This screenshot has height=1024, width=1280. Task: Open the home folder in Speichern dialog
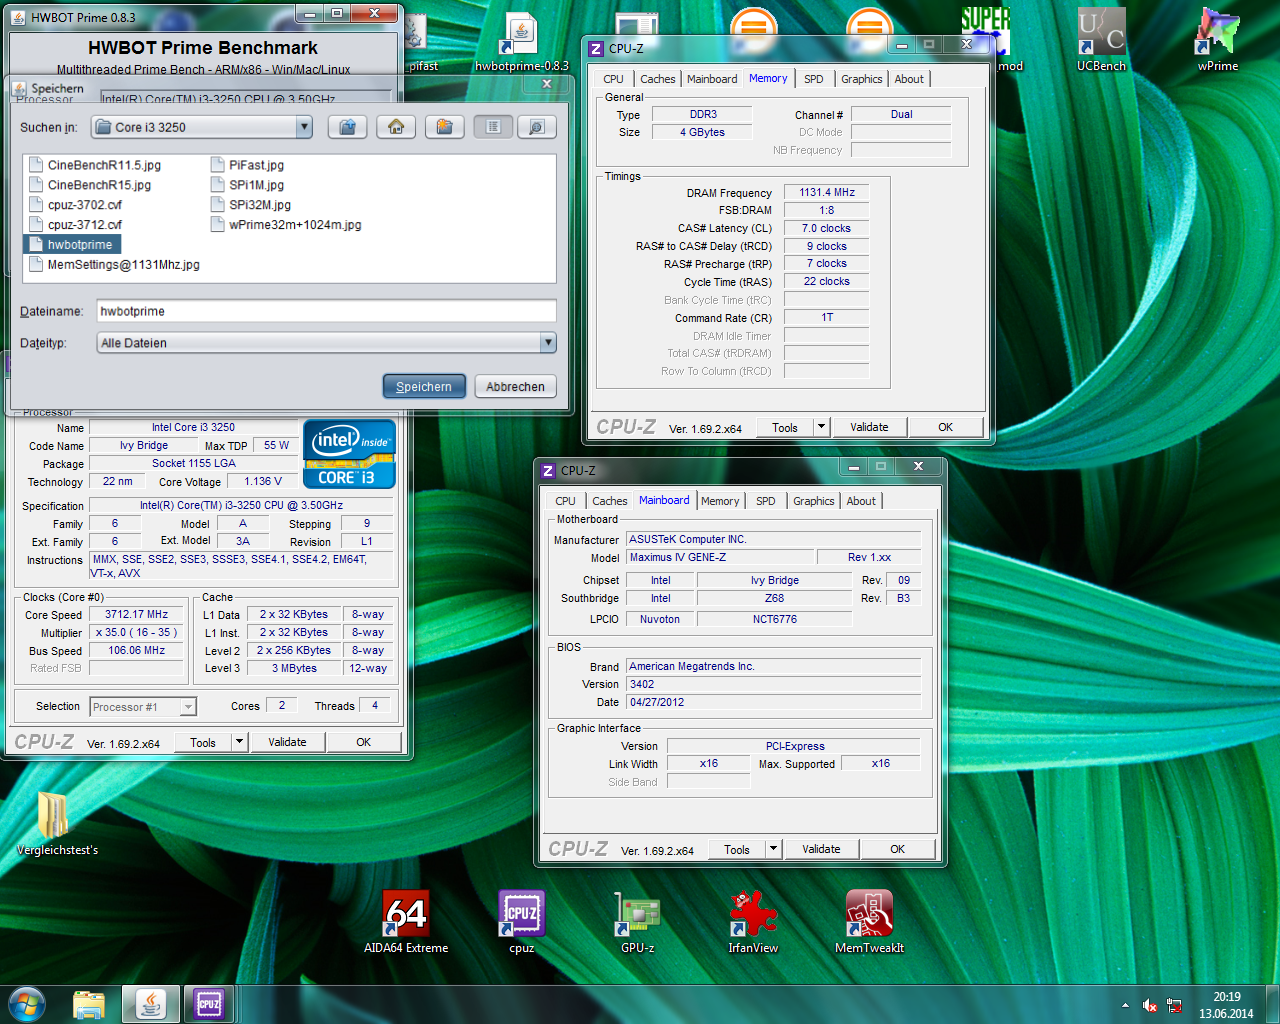[396, 127]
